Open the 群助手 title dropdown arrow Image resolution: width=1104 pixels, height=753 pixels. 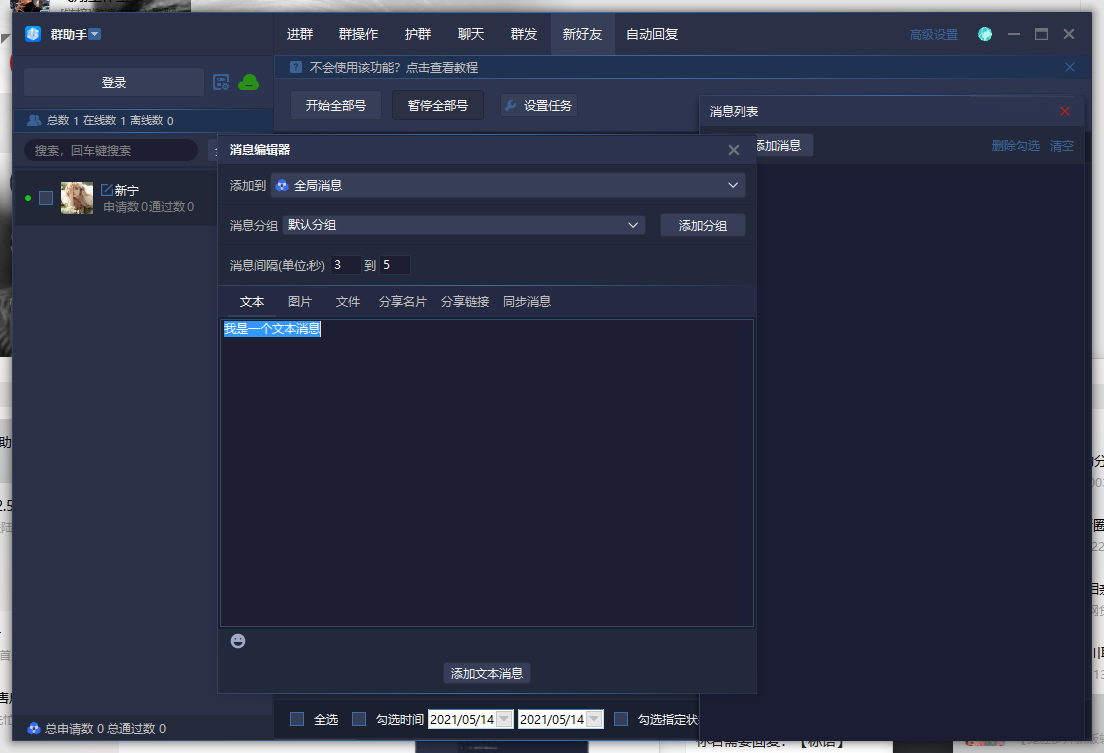pos(95,34)
